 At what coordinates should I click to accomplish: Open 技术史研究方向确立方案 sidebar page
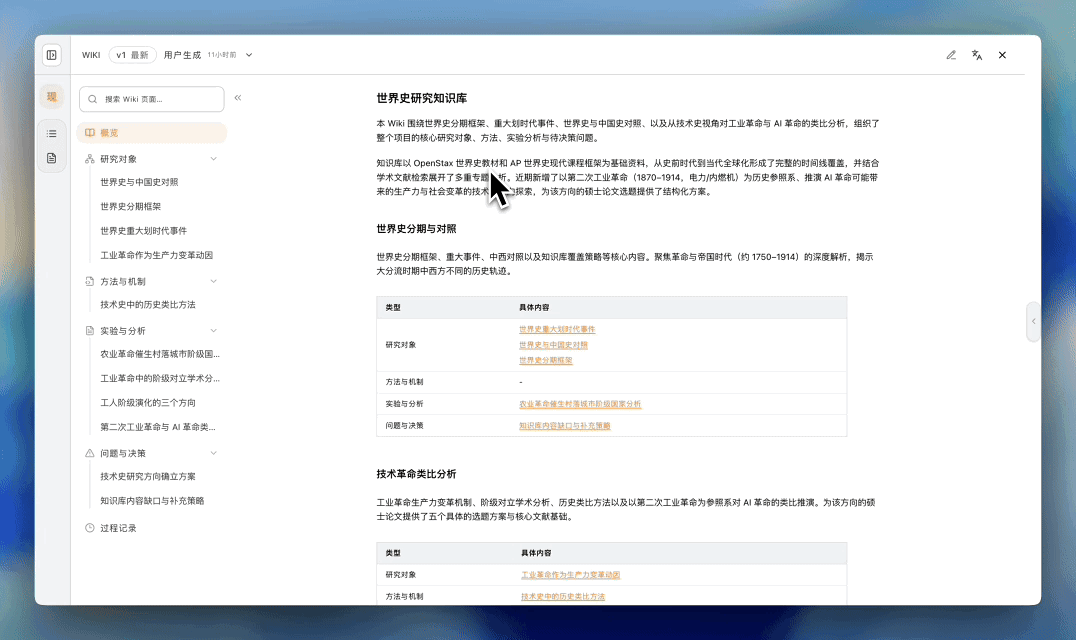[148, 477]
